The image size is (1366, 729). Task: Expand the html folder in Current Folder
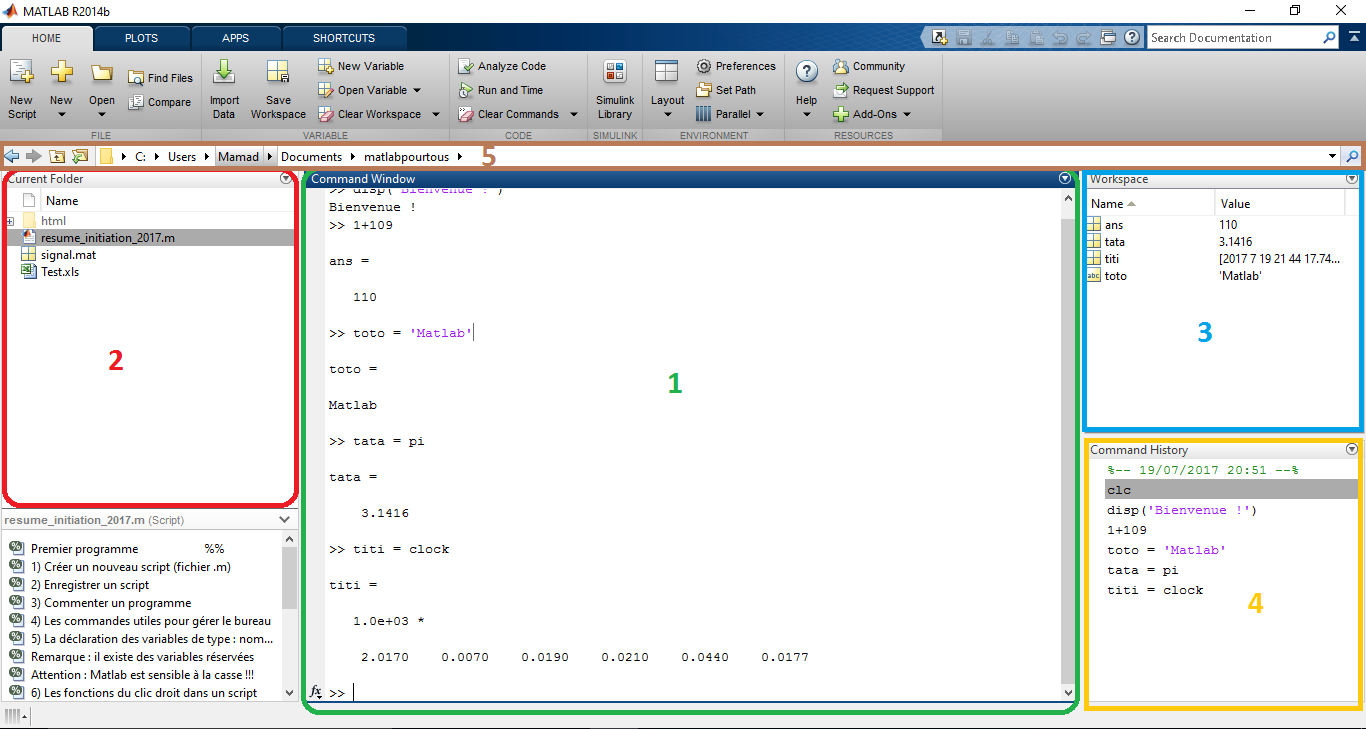10,221
